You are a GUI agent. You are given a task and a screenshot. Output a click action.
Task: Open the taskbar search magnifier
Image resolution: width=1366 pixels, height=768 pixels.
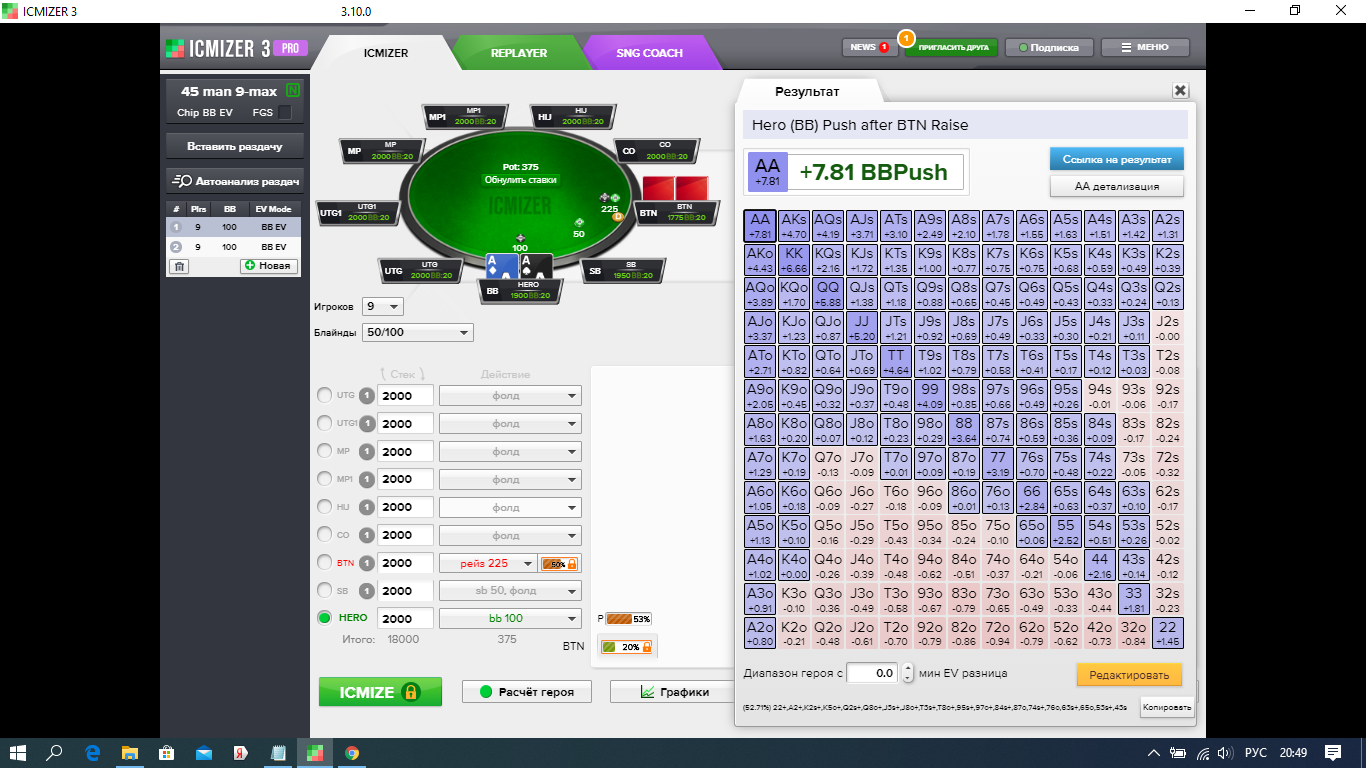pyautogui.click(x=56, y=753)
